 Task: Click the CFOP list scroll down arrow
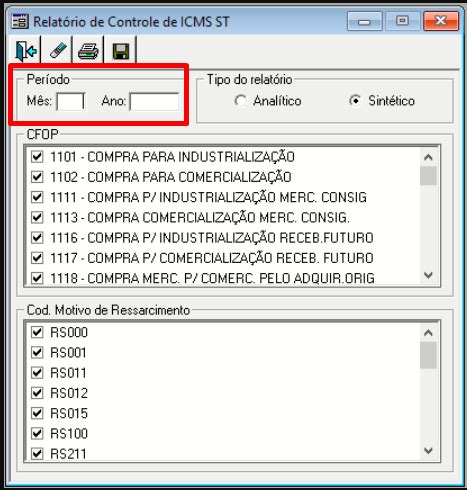[428, 275]
